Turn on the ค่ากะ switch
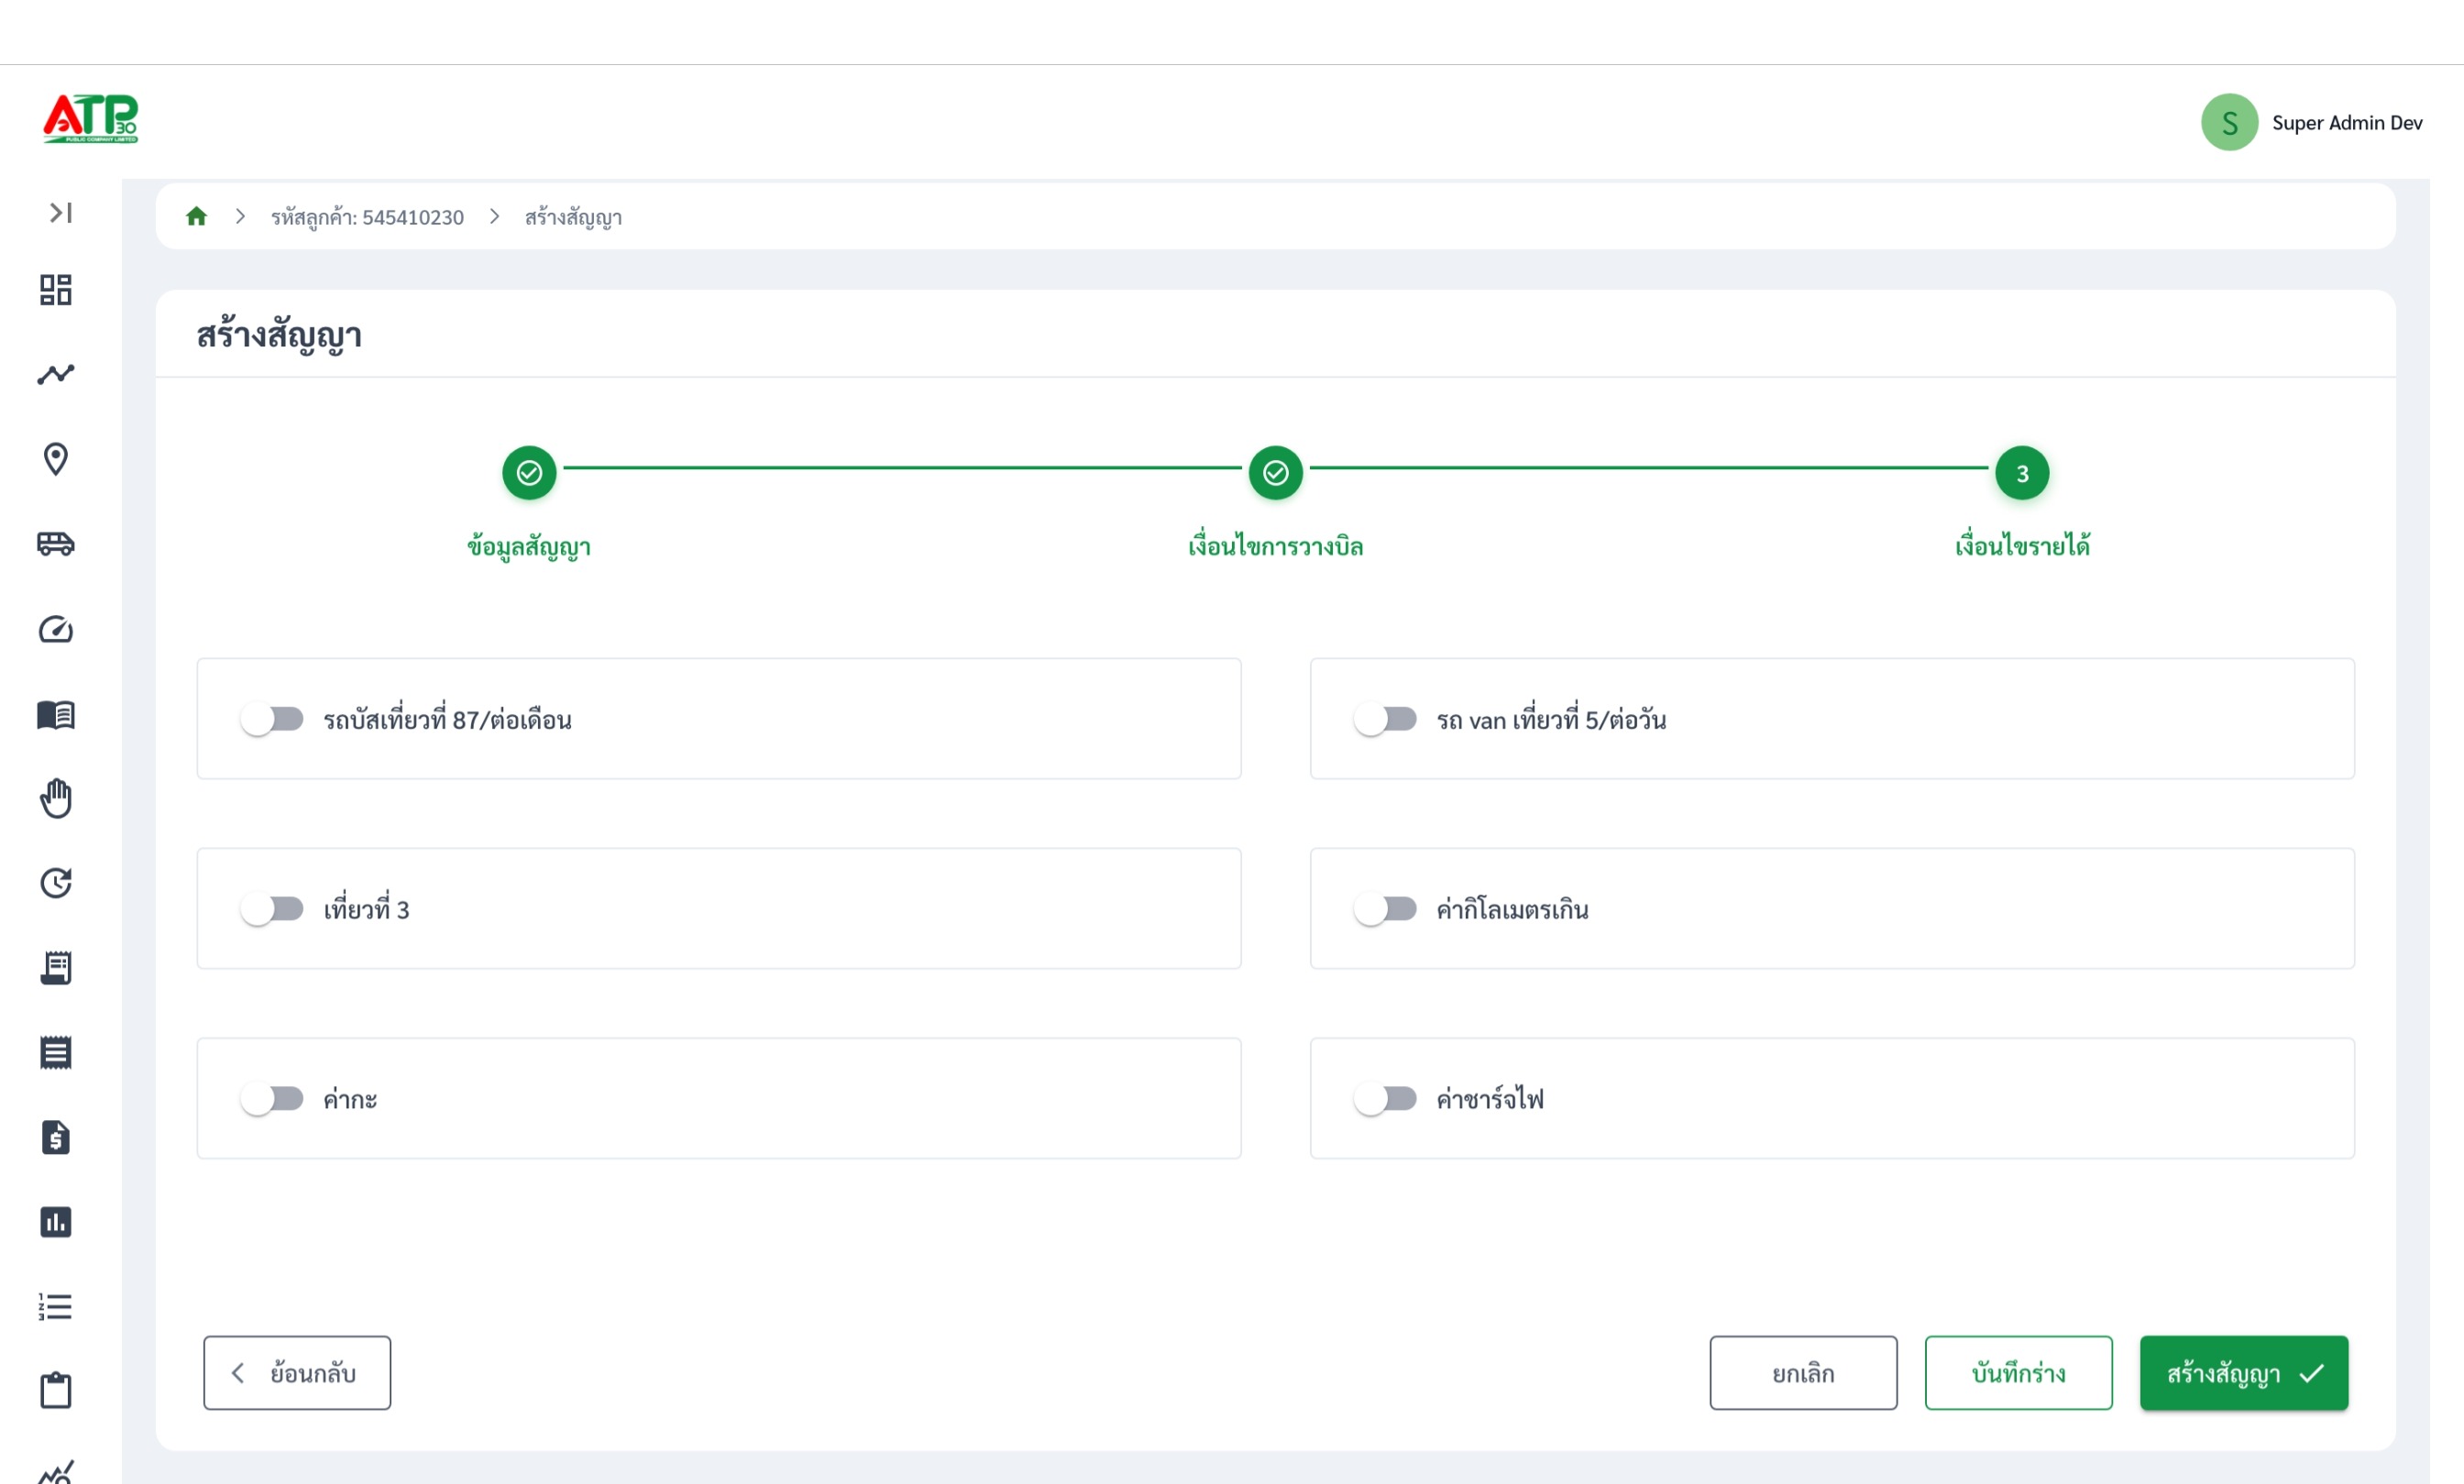The image size is (2464, 1484). 271,1099
